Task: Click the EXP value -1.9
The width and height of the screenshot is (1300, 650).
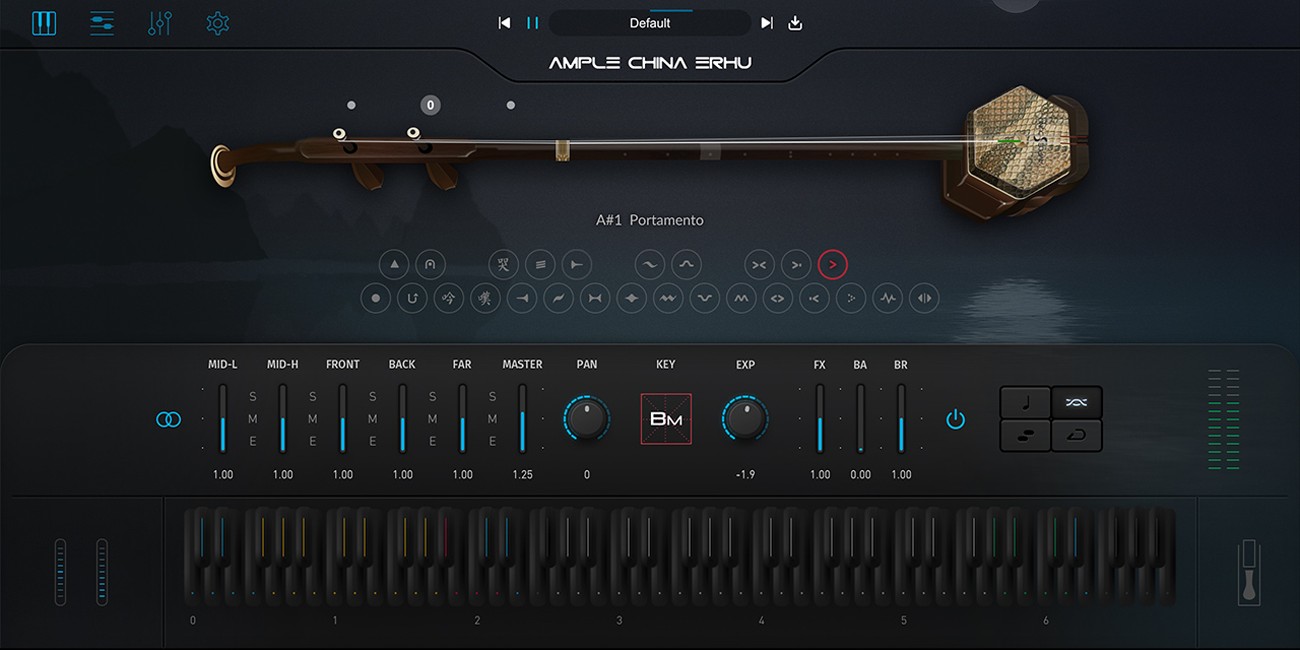Action: click(x=745, y=475)
